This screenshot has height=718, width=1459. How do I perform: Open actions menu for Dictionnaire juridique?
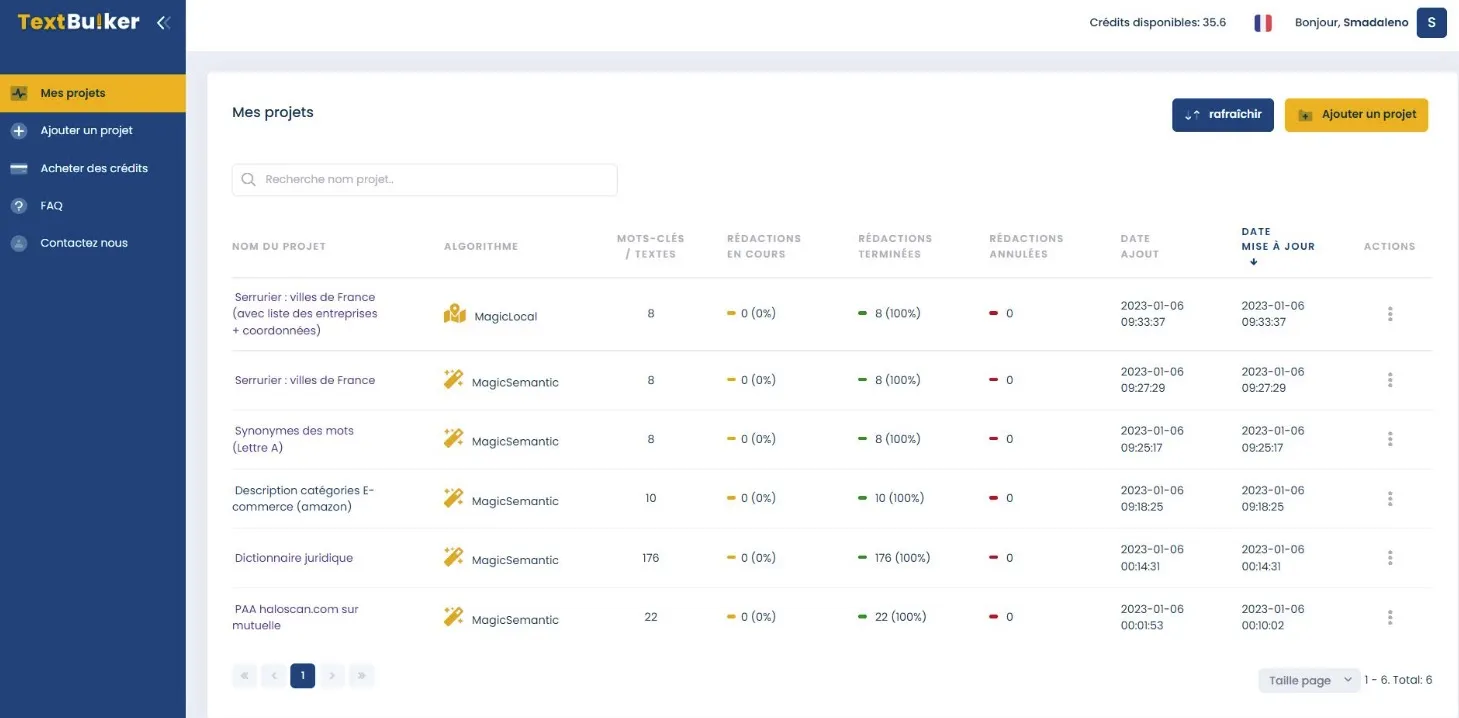[1390, 558]
